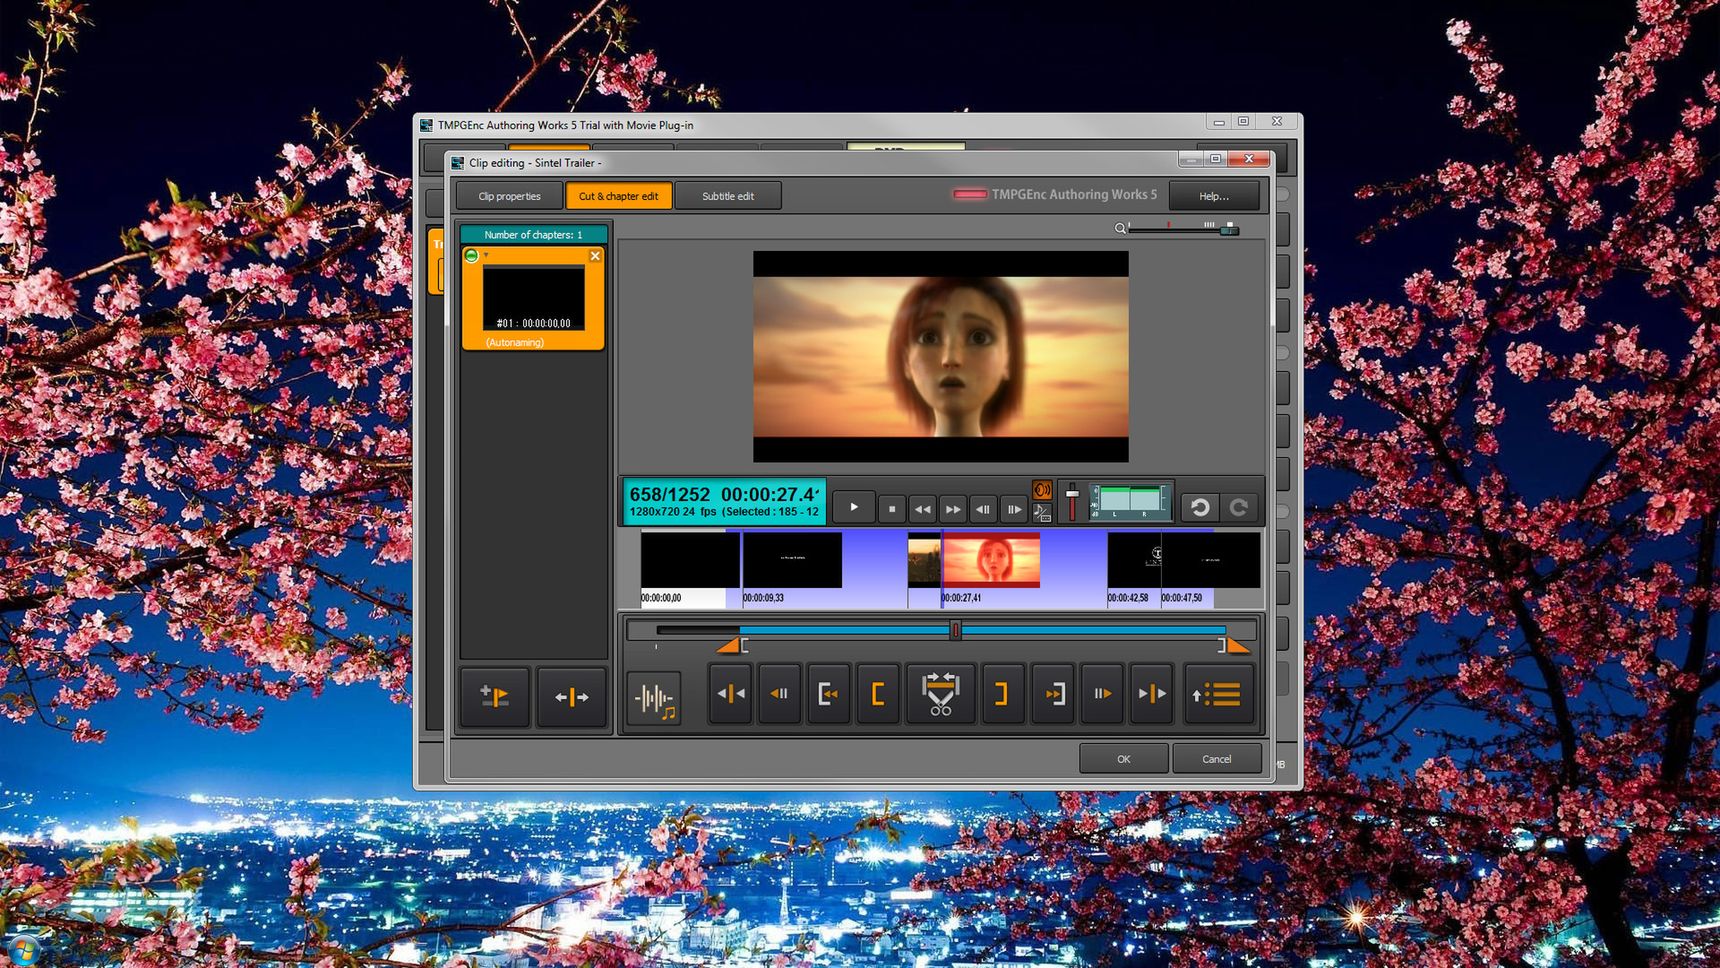Step forward one frame in transport bar
The width and height of the screenshot is (1720, 968).
tap(1014, 509)
